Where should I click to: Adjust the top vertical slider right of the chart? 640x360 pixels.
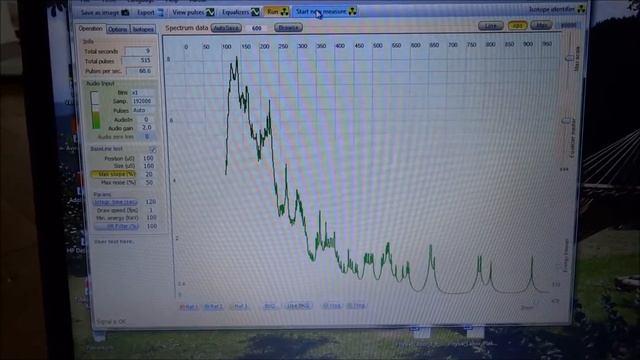[x=569, y=58]
